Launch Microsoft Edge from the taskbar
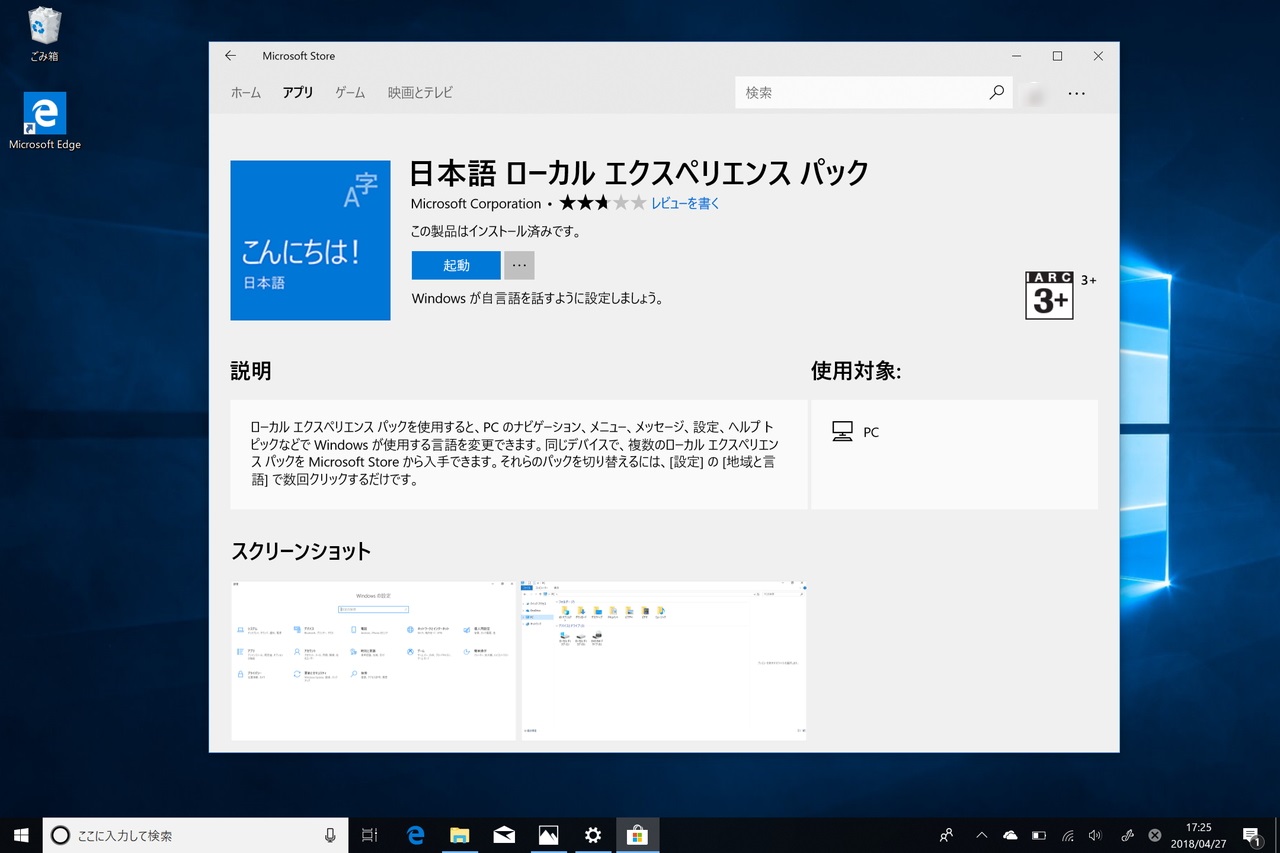 tap(415, 835)
